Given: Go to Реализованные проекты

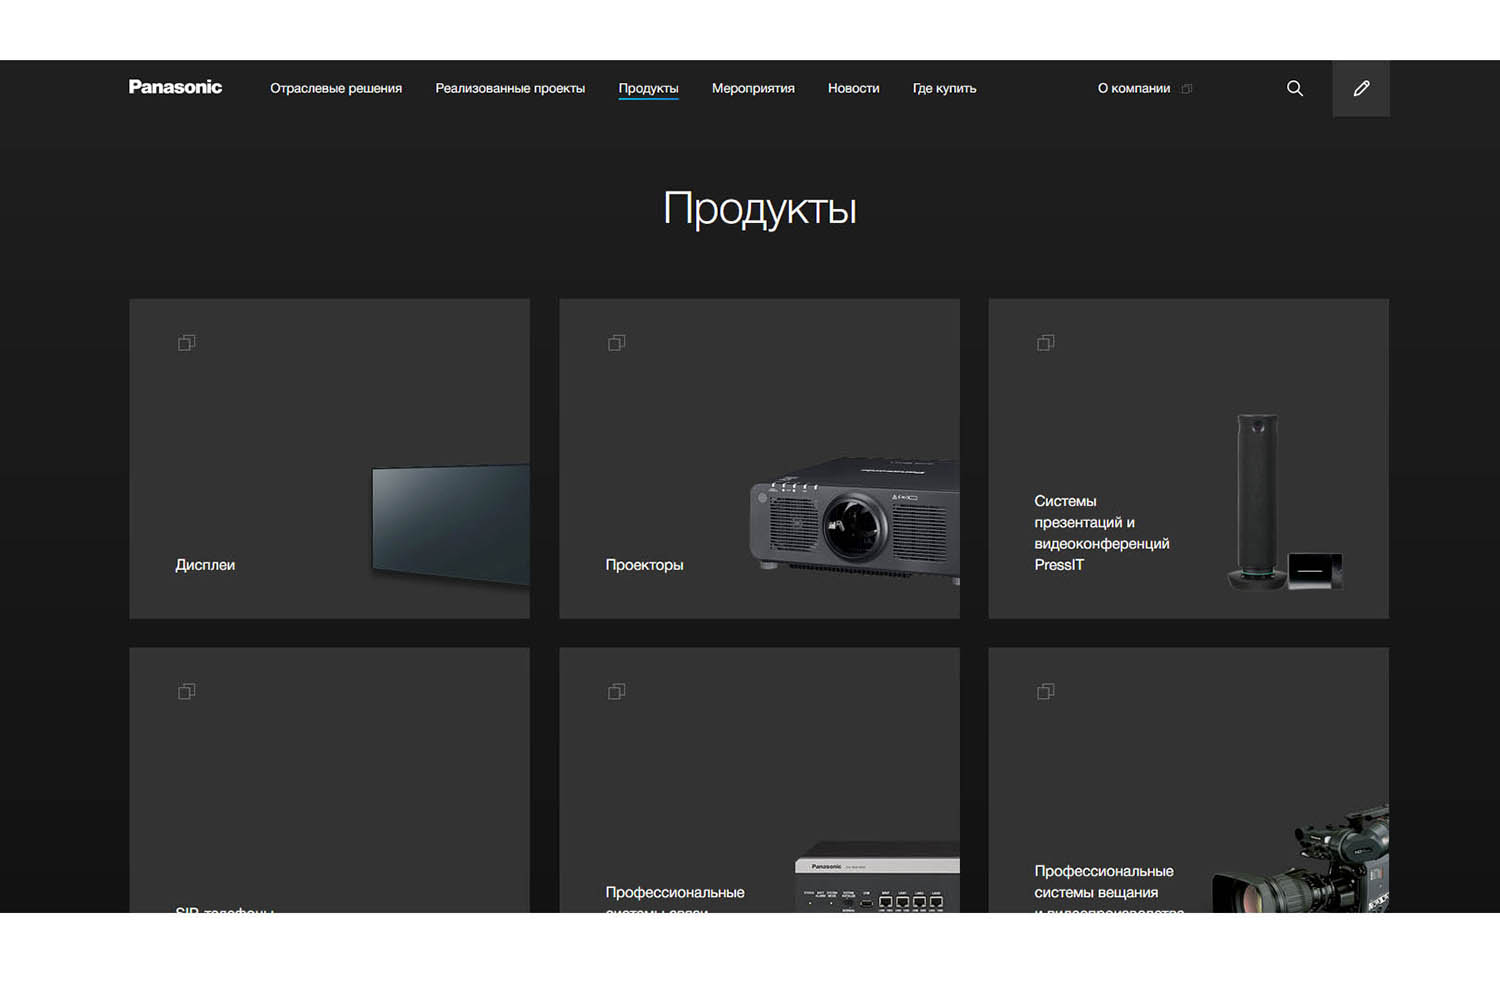Looking at the screenshot, I should point(510,88).
